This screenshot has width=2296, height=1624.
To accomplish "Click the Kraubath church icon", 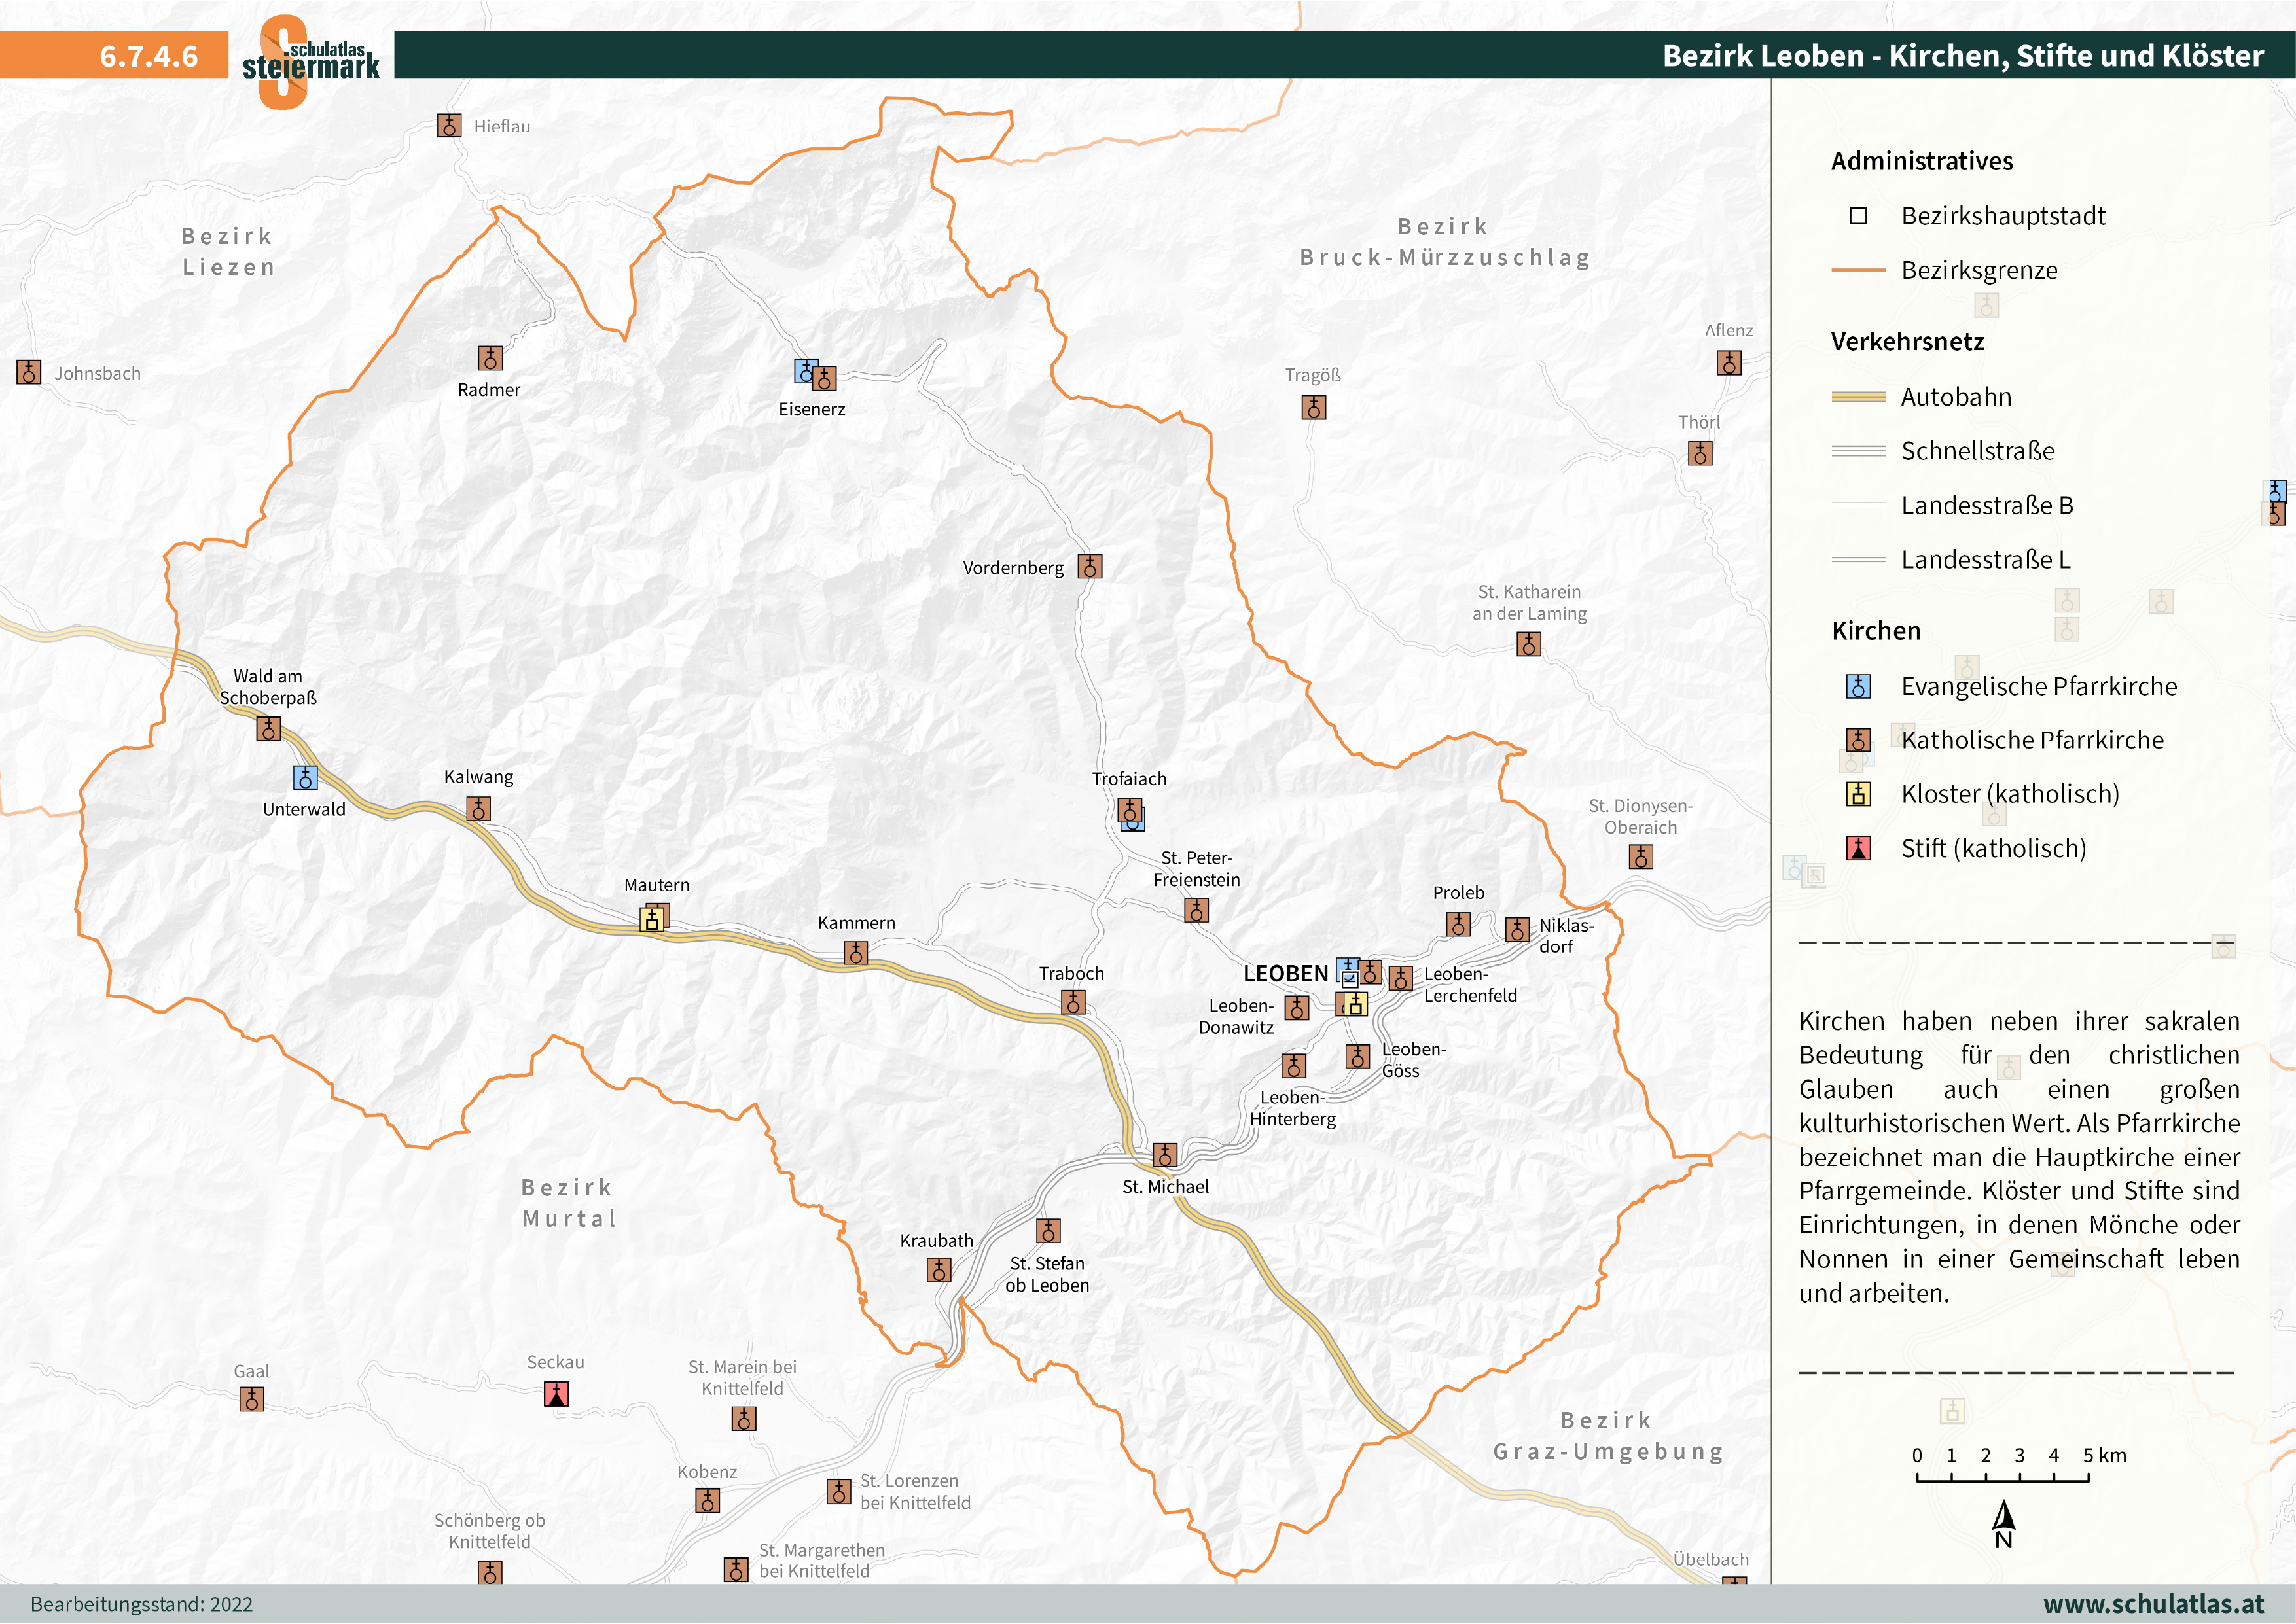I will point(938,1270).
